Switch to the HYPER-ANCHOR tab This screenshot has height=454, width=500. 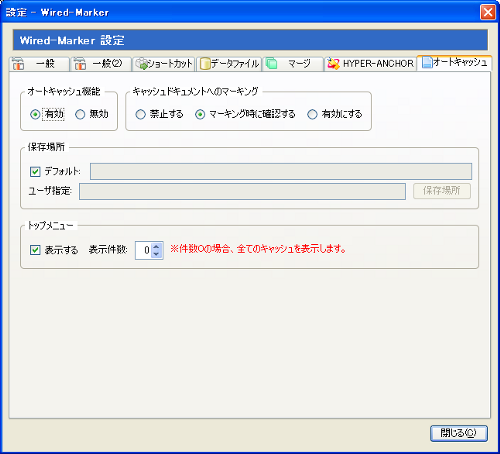pos(370,64)
